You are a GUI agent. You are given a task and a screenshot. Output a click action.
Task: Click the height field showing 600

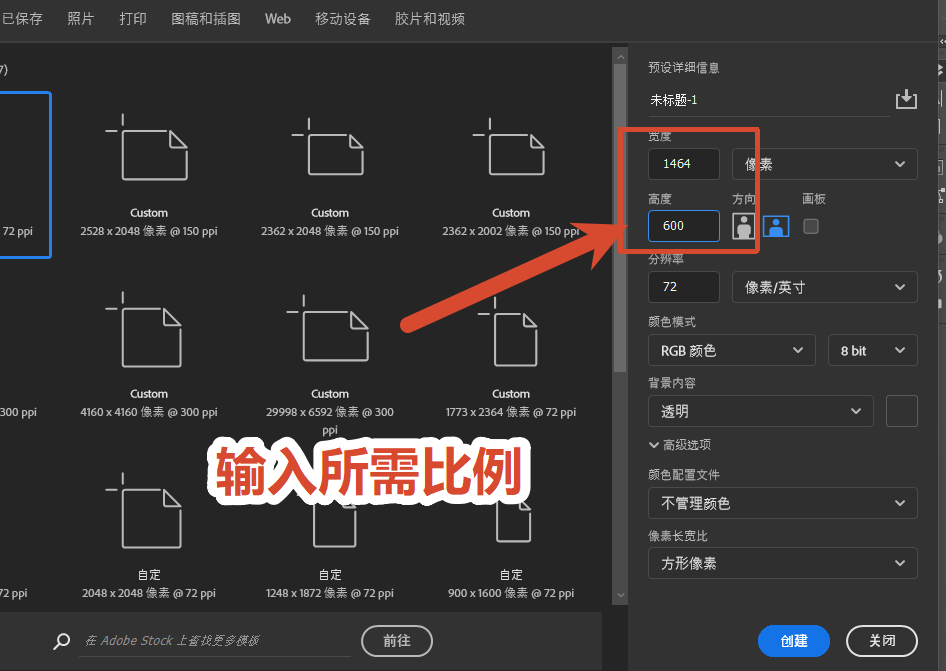[x=684, y=226]
